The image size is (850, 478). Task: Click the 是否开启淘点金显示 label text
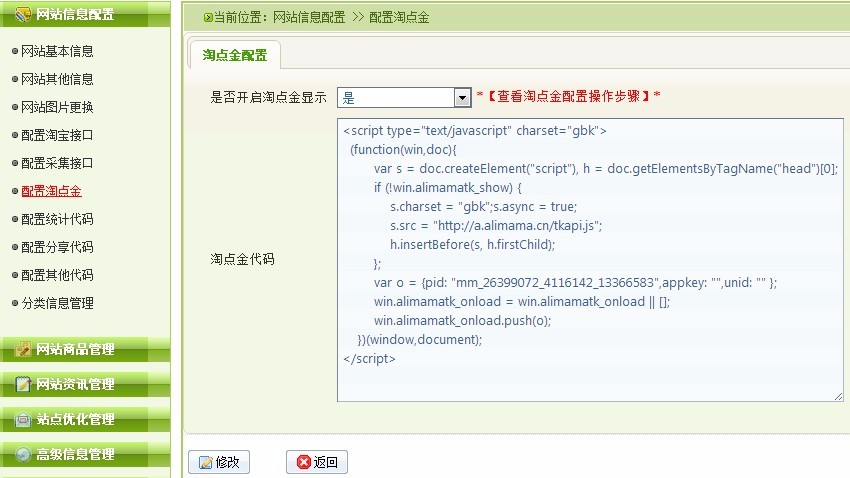click(268, 98)
